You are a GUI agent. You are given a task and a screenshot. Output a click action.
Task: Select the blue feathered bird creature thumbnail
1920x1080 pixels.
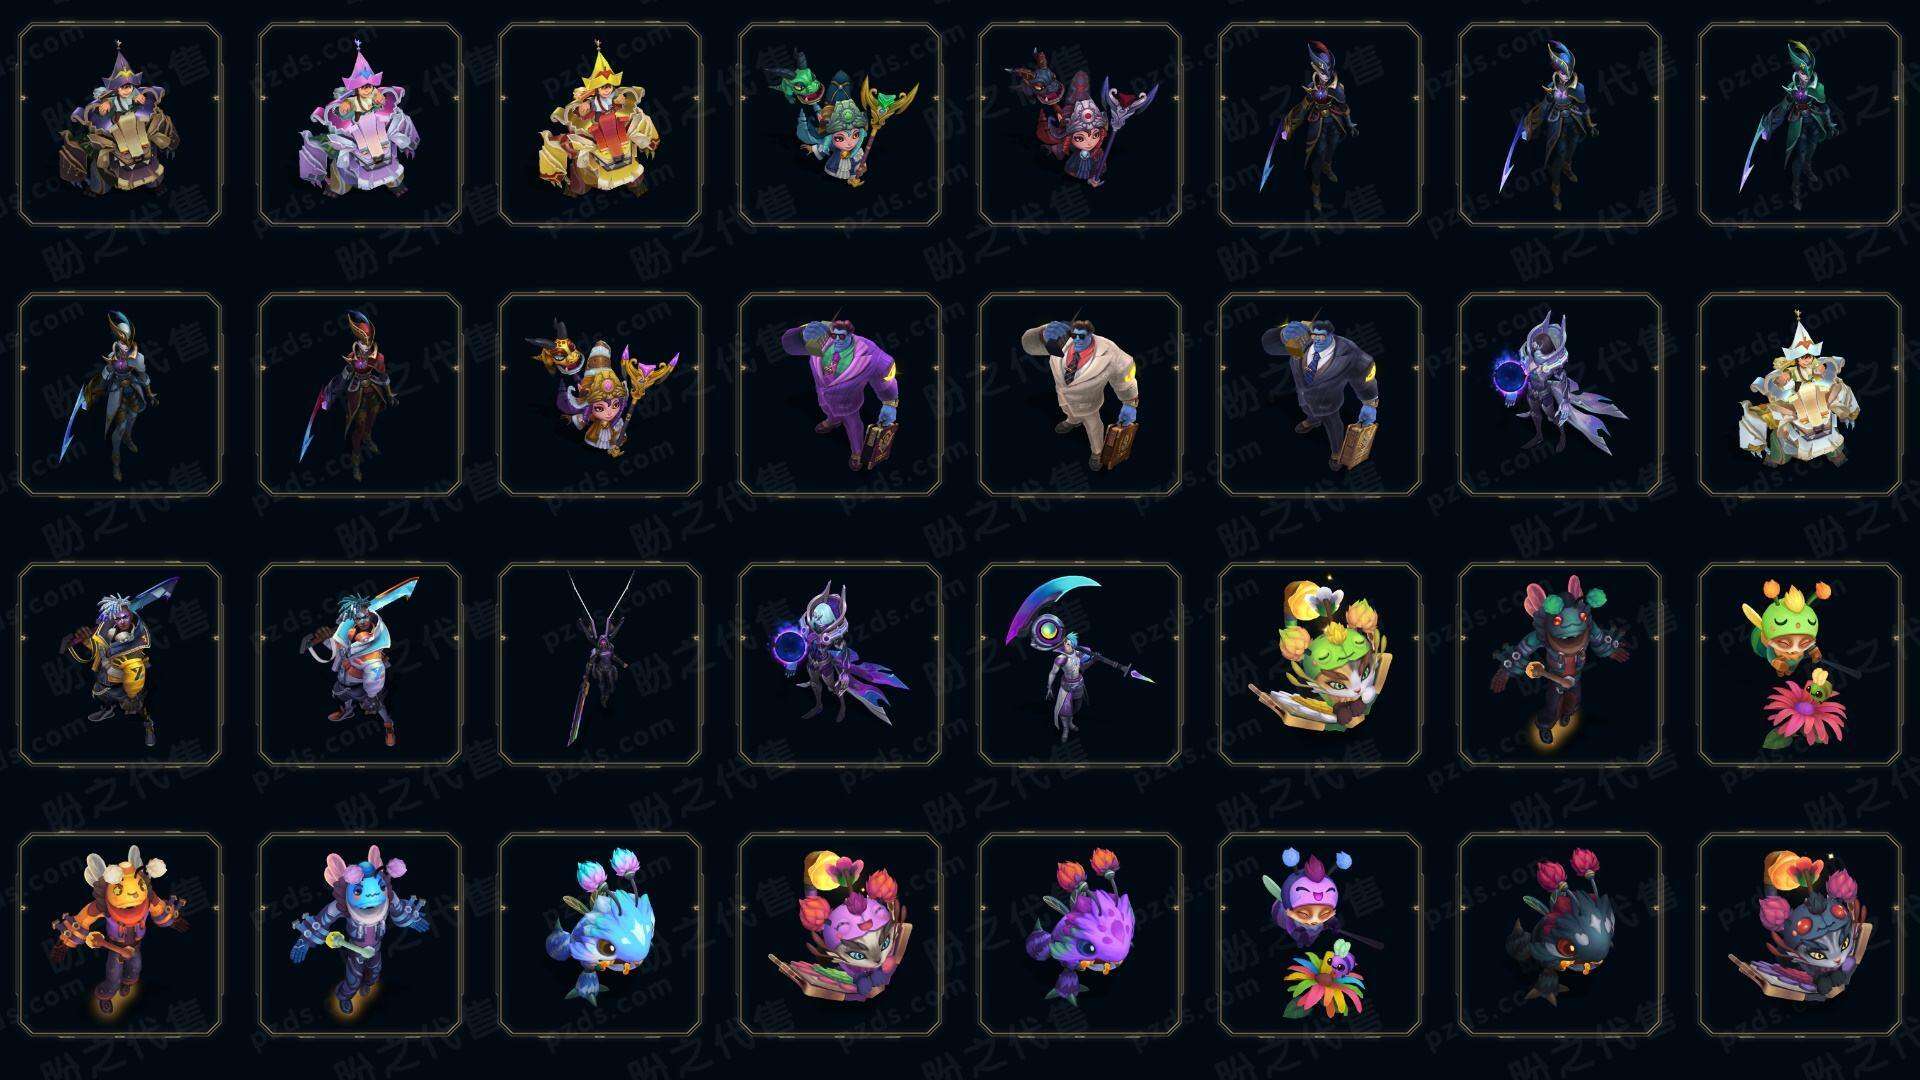click(600, 935)
